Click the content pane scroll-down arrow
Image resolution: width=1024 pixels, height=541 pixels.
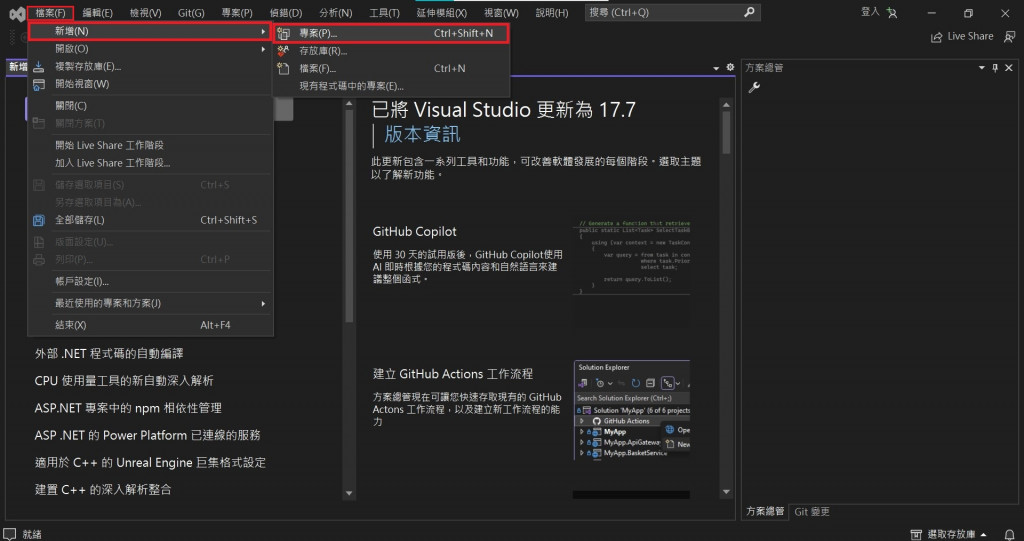726,492
